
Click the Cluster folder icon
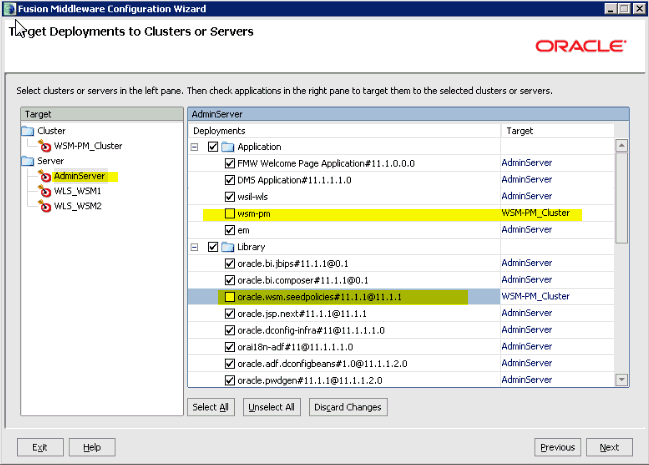pyautogui.click(x=28, y=131)
